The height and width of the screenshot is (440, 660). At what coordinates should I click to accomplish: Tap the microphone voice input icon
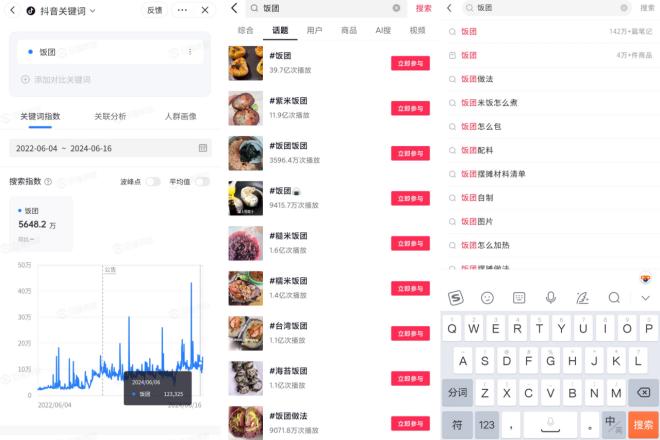point(551,298)
